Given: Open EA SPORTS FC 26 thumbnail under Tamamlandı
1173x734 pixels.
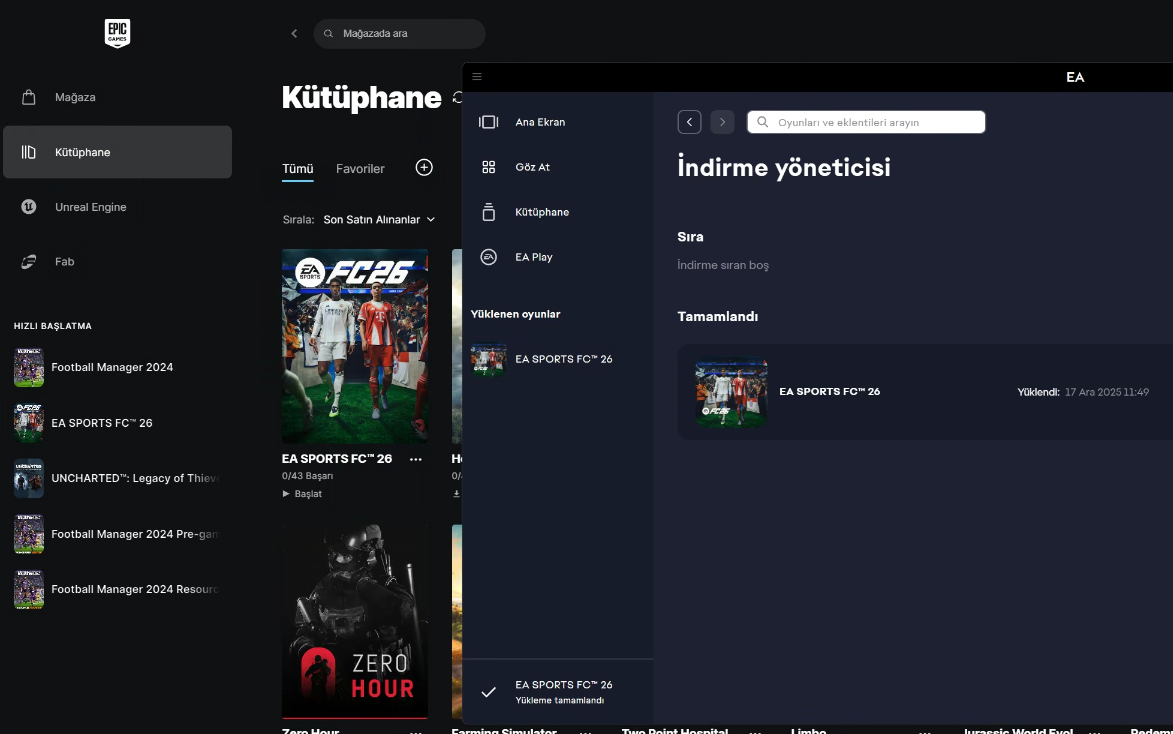Looking at the screenshot, I should (x=731, y=392).
